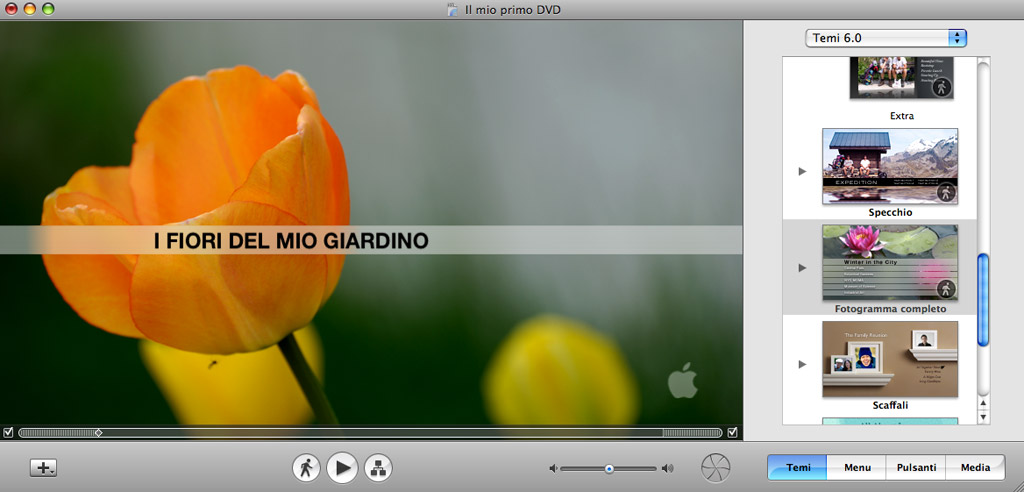This screenshot has height=492, width=1024.
Task: Toggle the right checkbox beside motion scrubber
Action: pyautogui.click(x=733, y=432)
